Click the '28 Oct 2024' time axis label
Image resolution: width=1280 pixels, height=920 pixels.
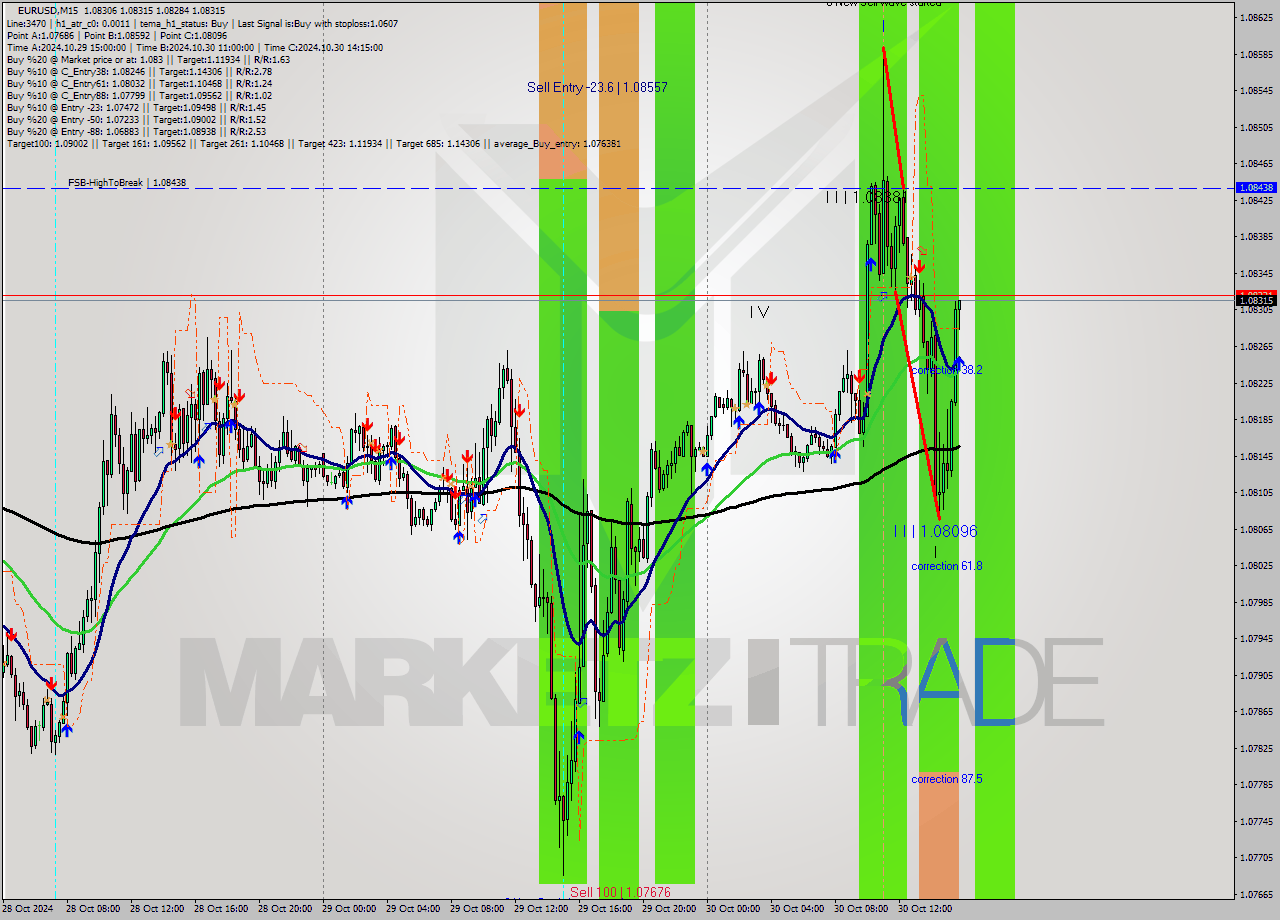(27, 909)
